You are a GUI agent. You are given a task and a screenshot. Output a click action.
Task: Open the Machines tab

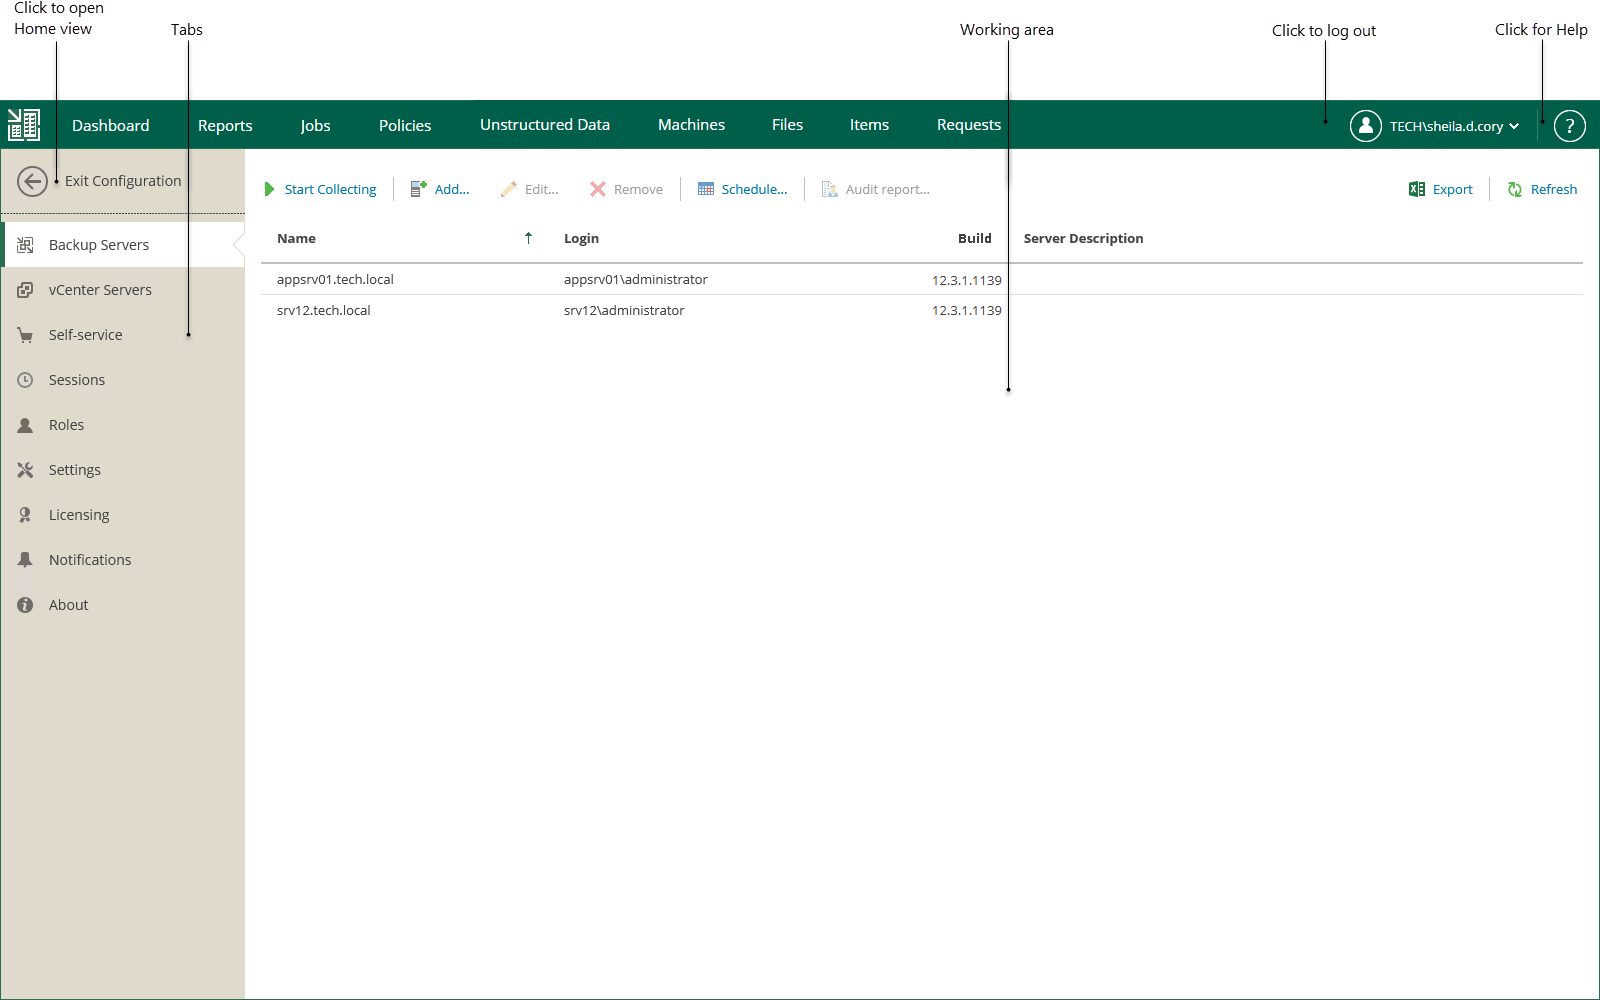point(692,125)
